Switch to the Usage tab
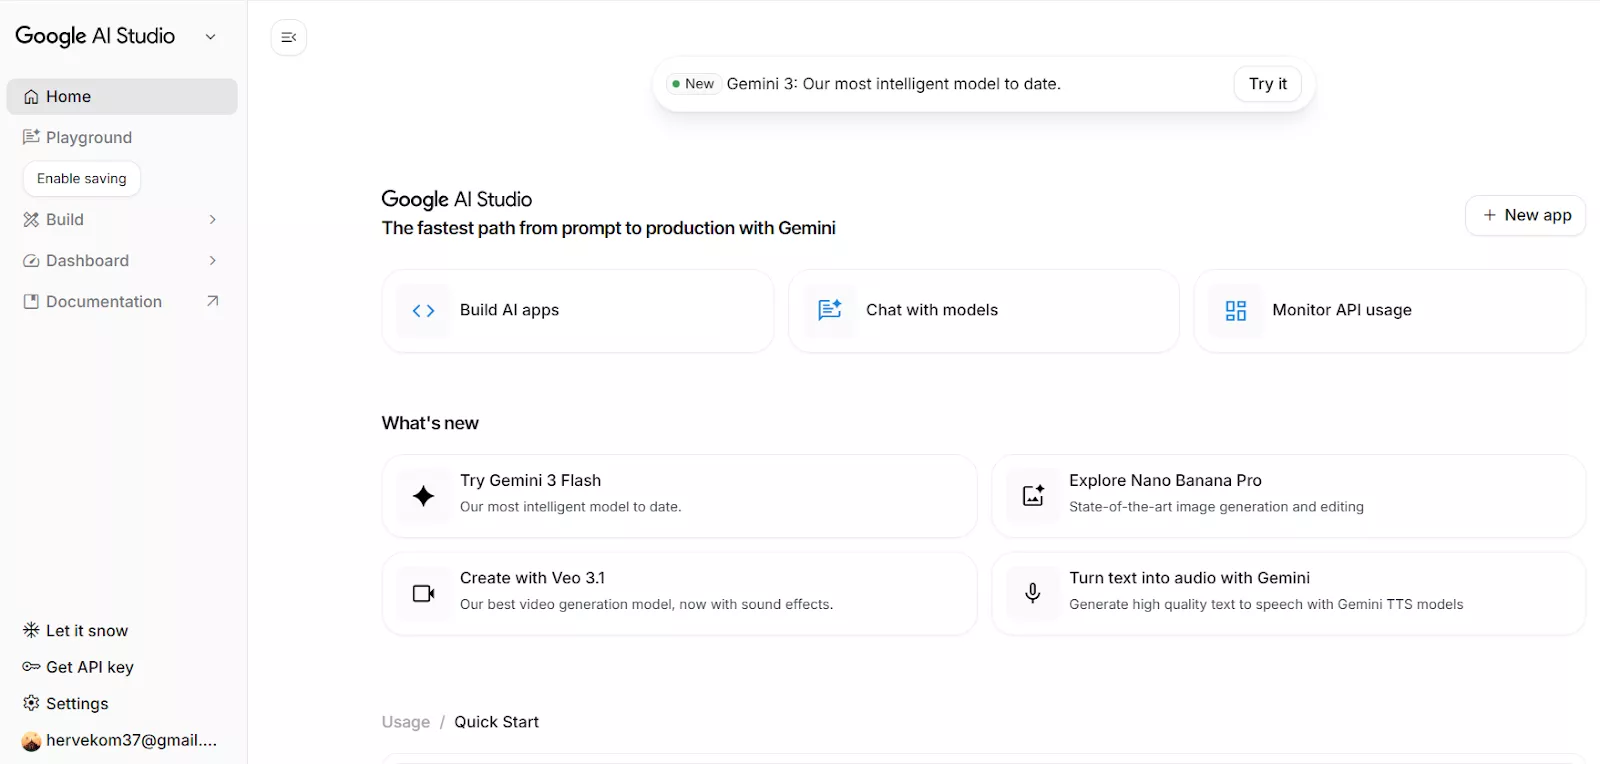Viewport: 1600px width, 764px height. click(x=405, y=722)
